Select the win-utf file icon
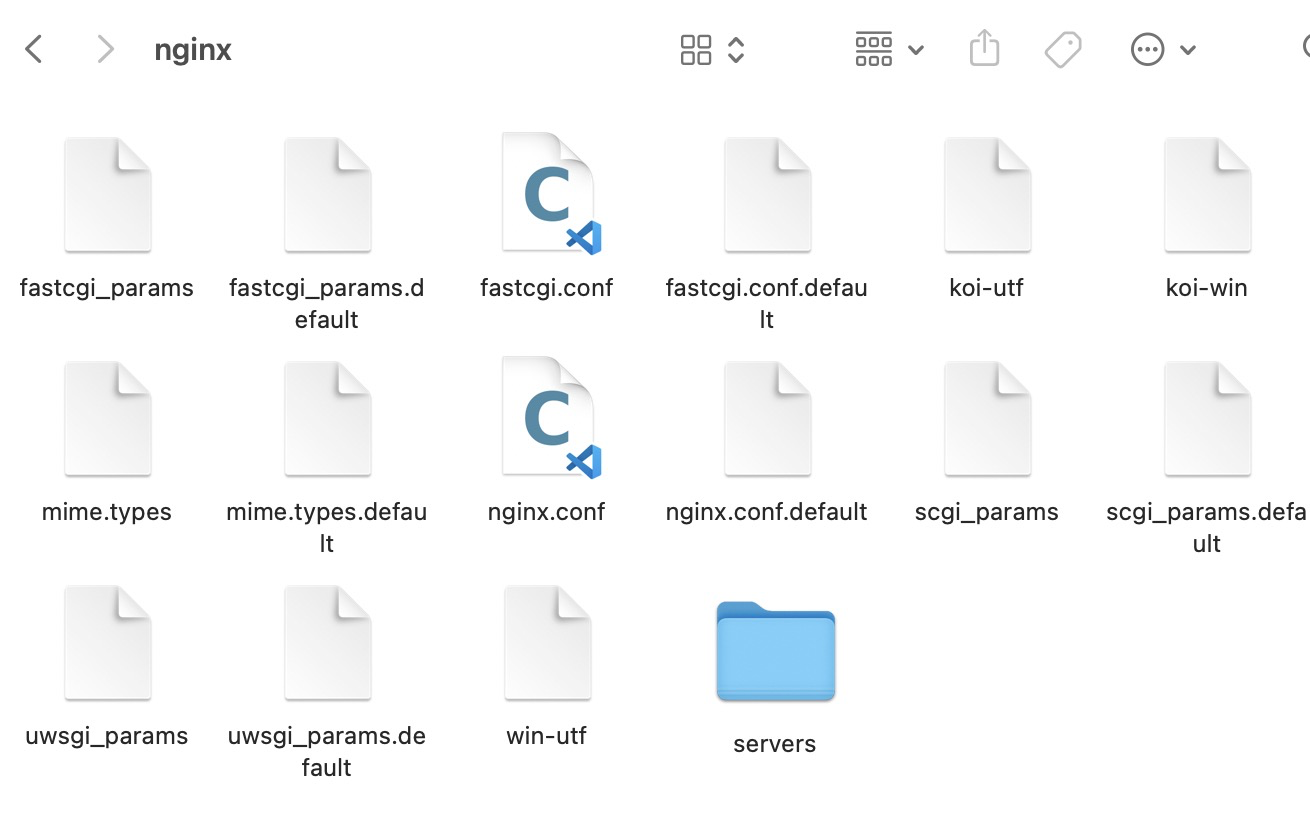This screenshot has width=1310, height=822. pyautogui.click(x=547, y=643)
